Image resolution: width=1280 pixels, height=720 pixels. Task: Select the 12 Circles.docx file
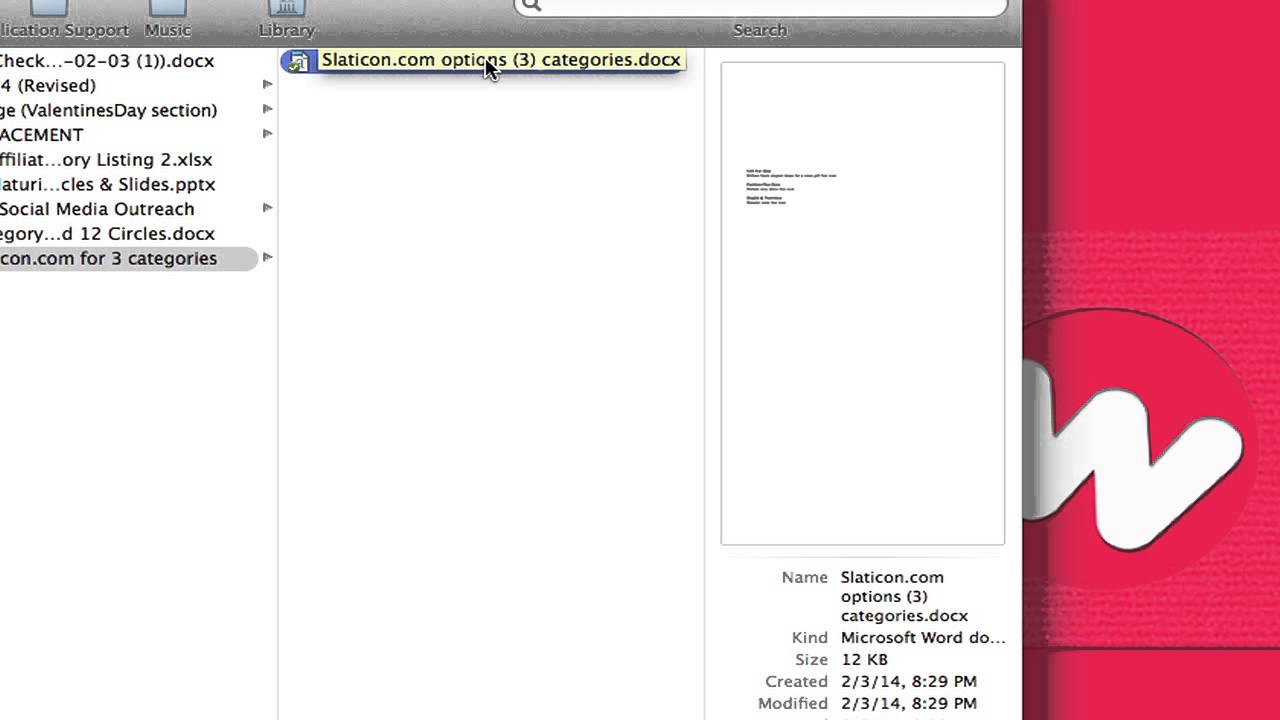point(108,234)
